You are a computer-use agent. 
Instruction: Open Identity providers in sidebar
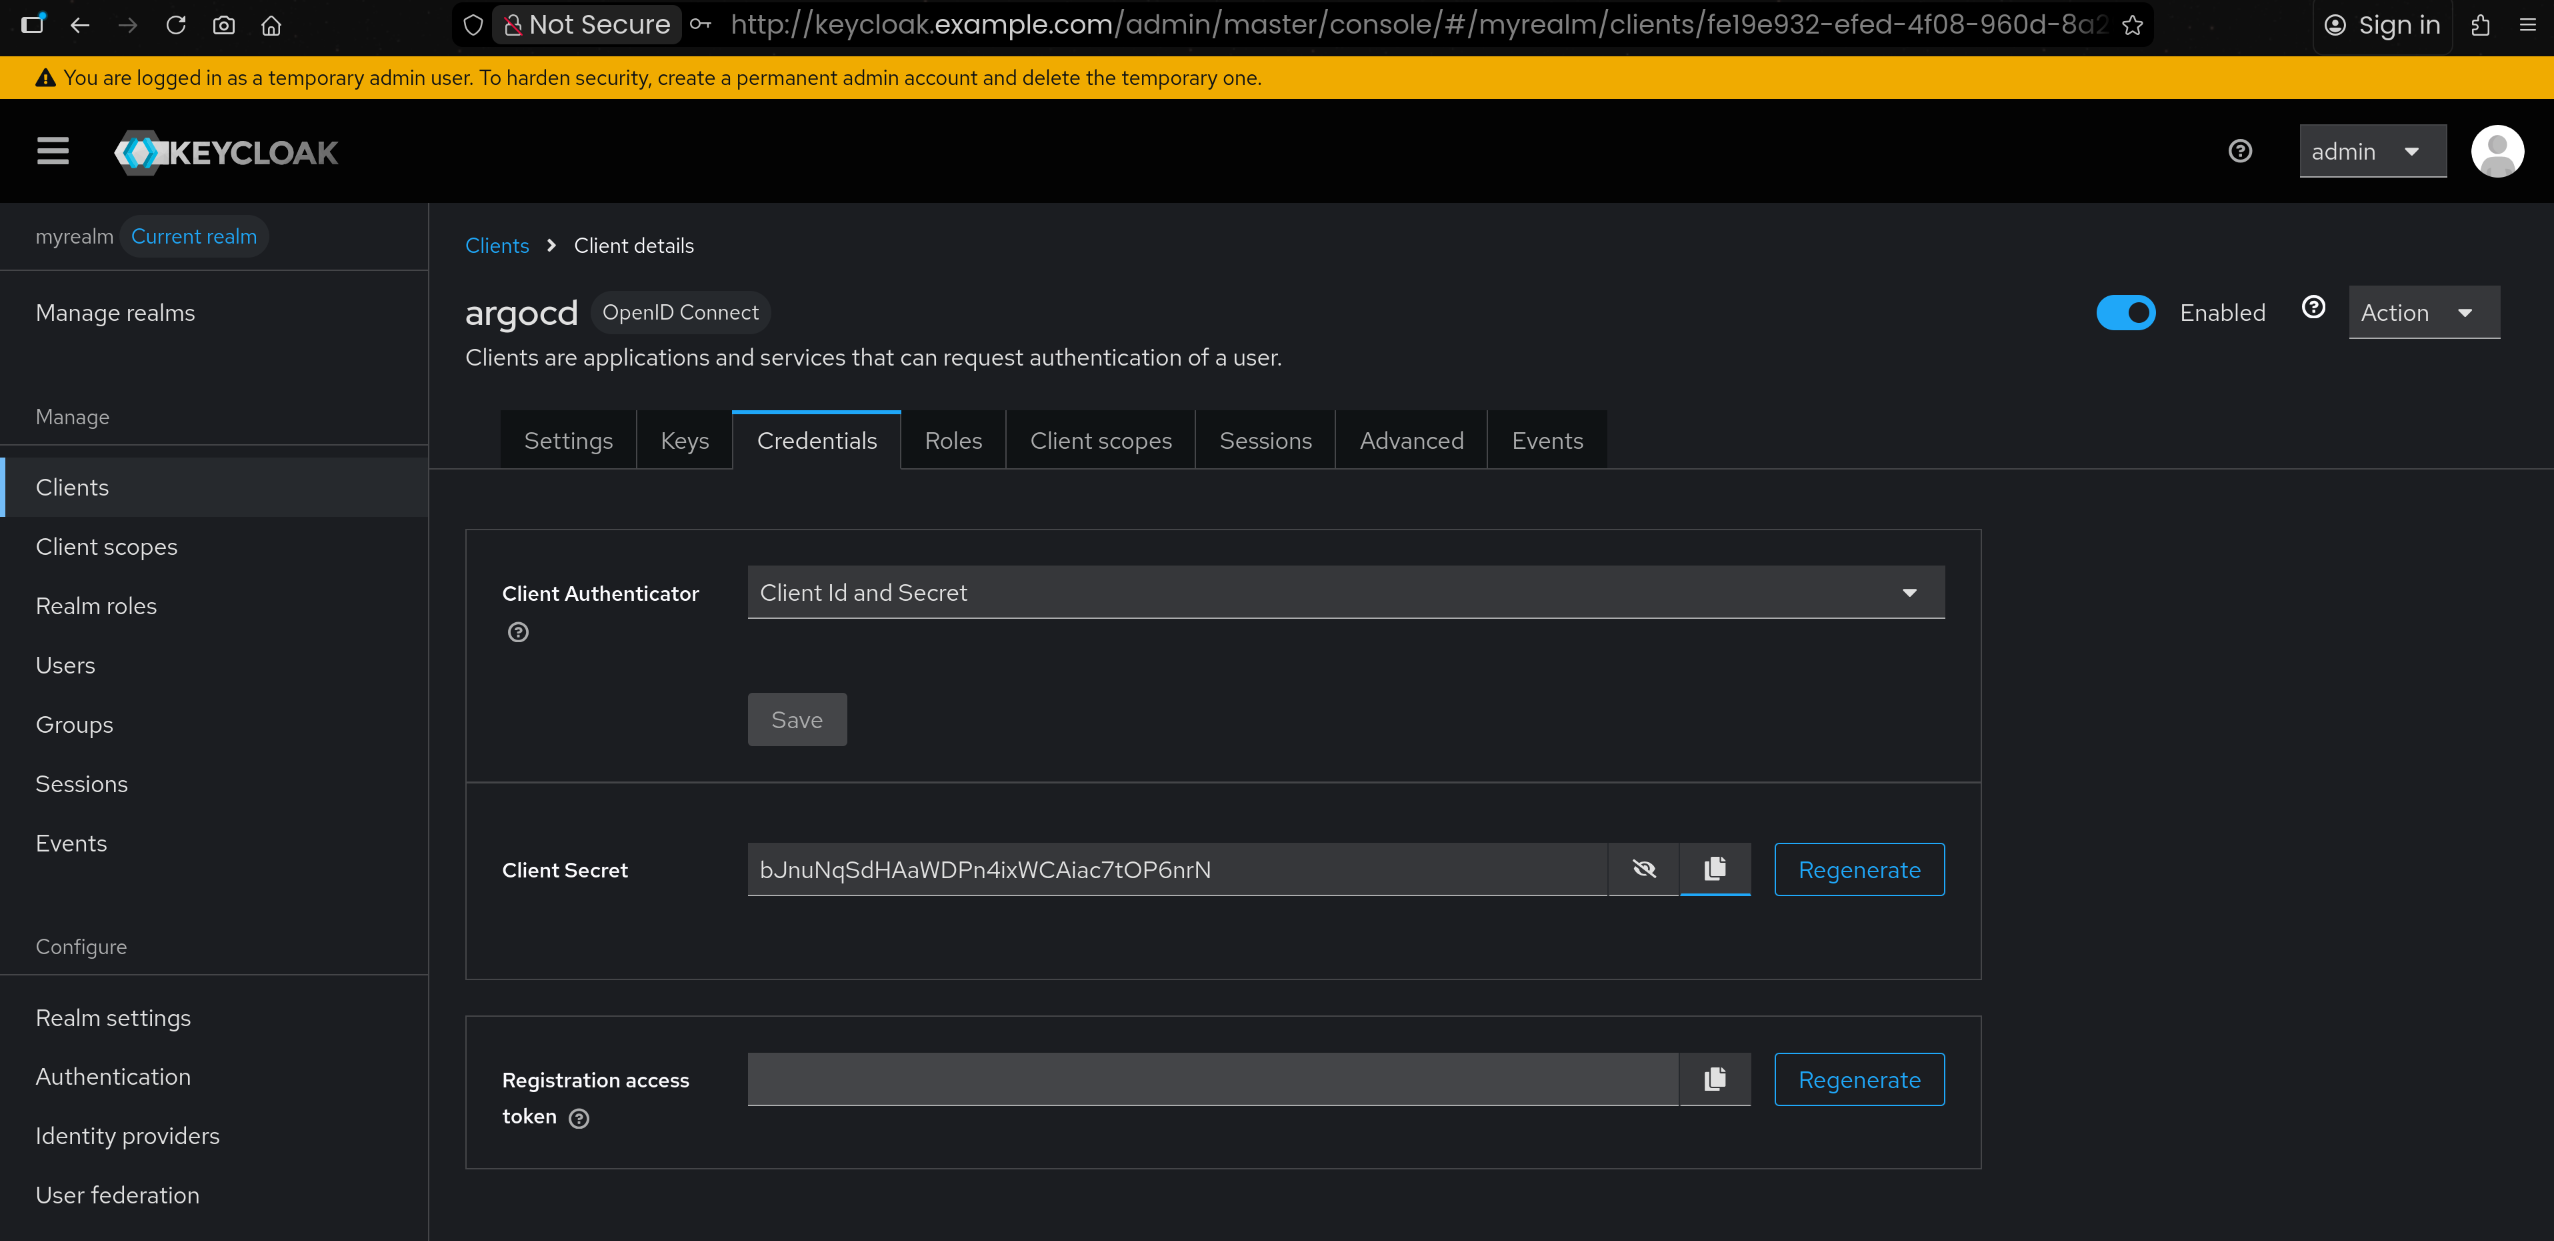coord(127,1136)
